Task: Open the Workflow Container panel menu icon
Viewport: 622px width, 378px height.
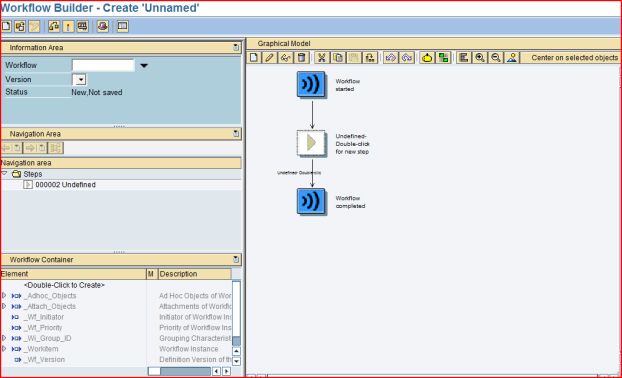Action: (236, 259)
